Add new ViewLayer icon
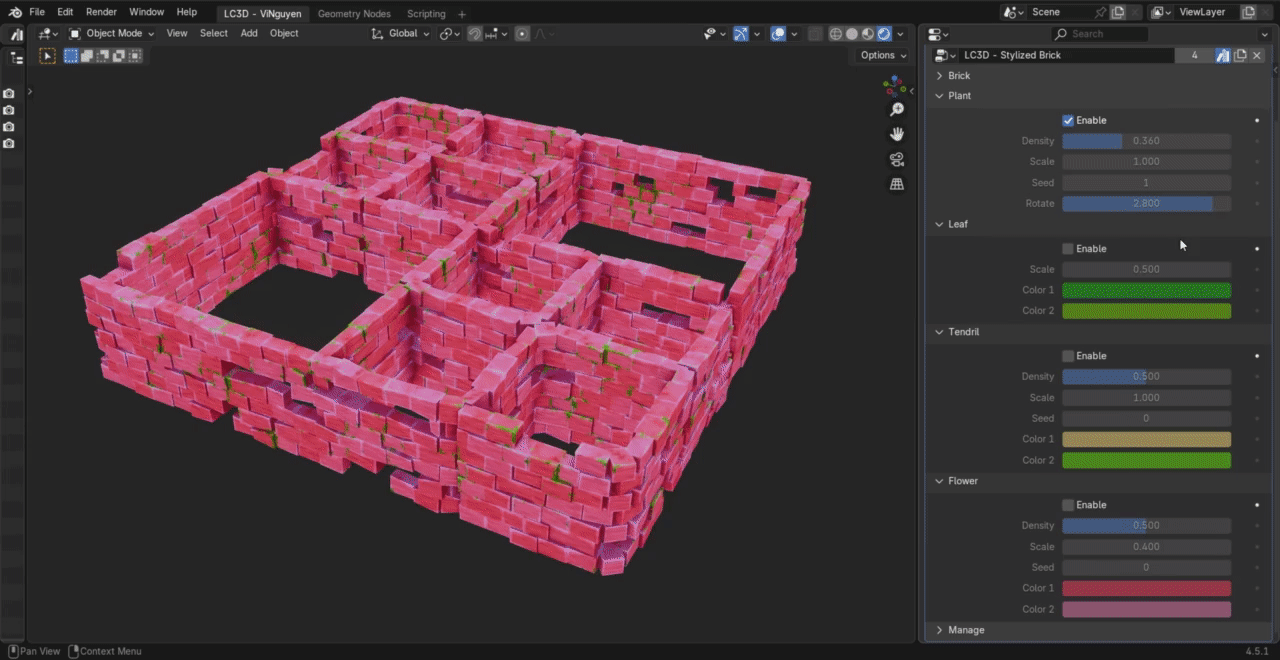 [x=1248, y=12]
